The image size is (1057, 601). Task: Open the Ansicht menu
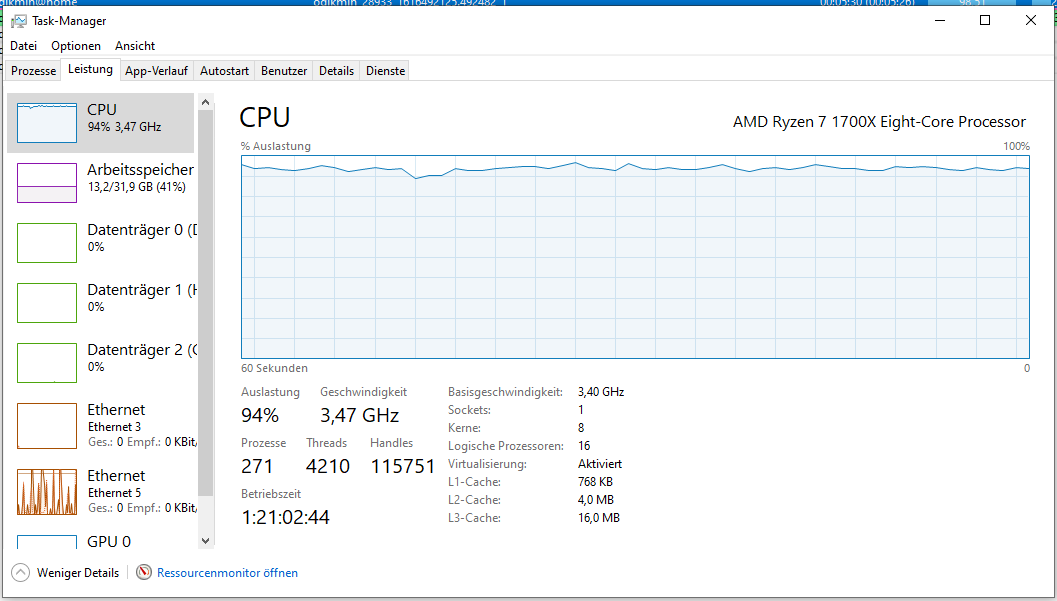coord(135,46)
